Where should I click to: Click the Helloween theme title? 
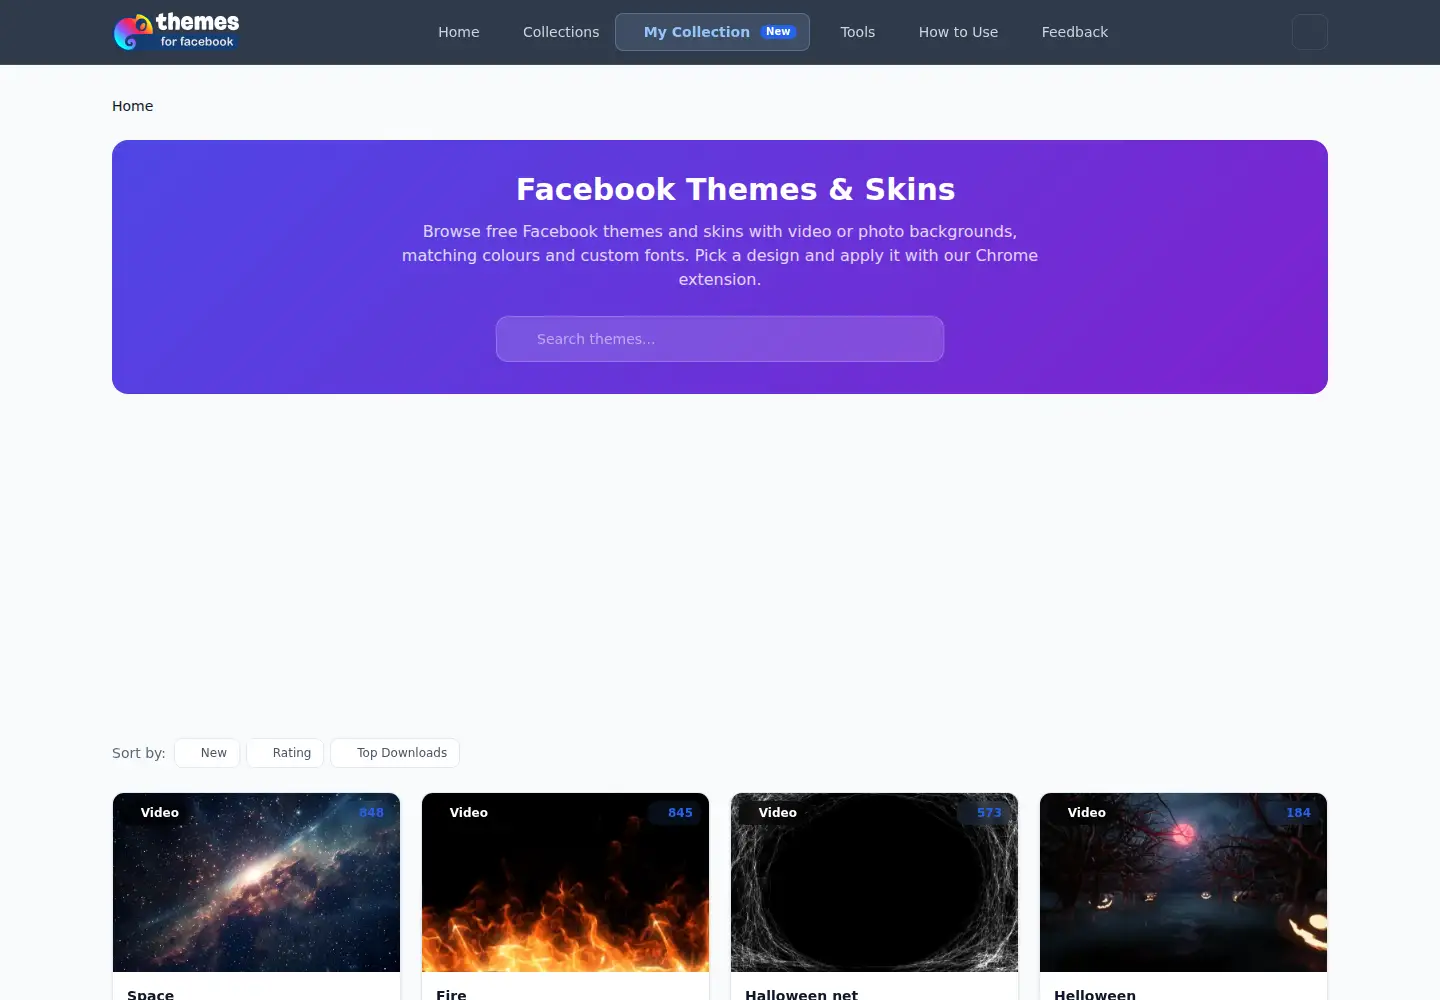1095,994
